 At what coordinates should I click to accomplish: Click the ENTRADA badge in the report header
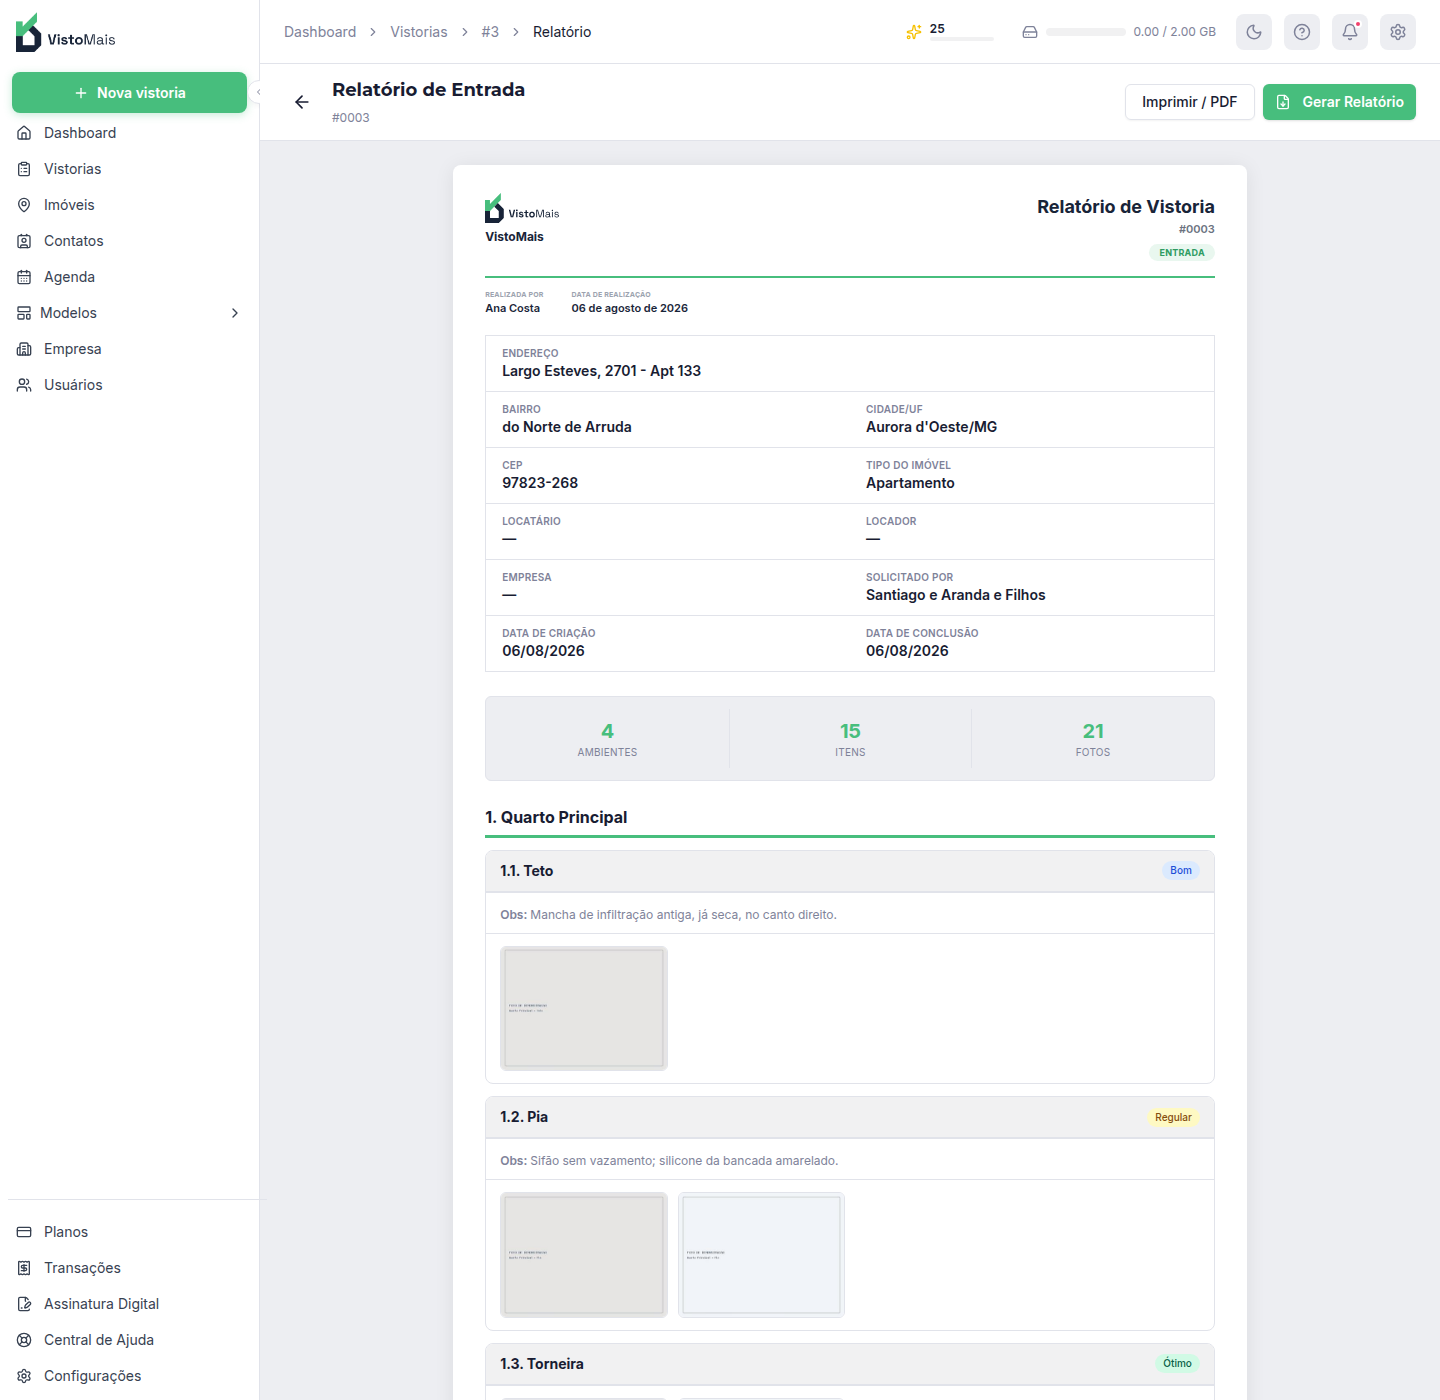(x=1182, y=253)
